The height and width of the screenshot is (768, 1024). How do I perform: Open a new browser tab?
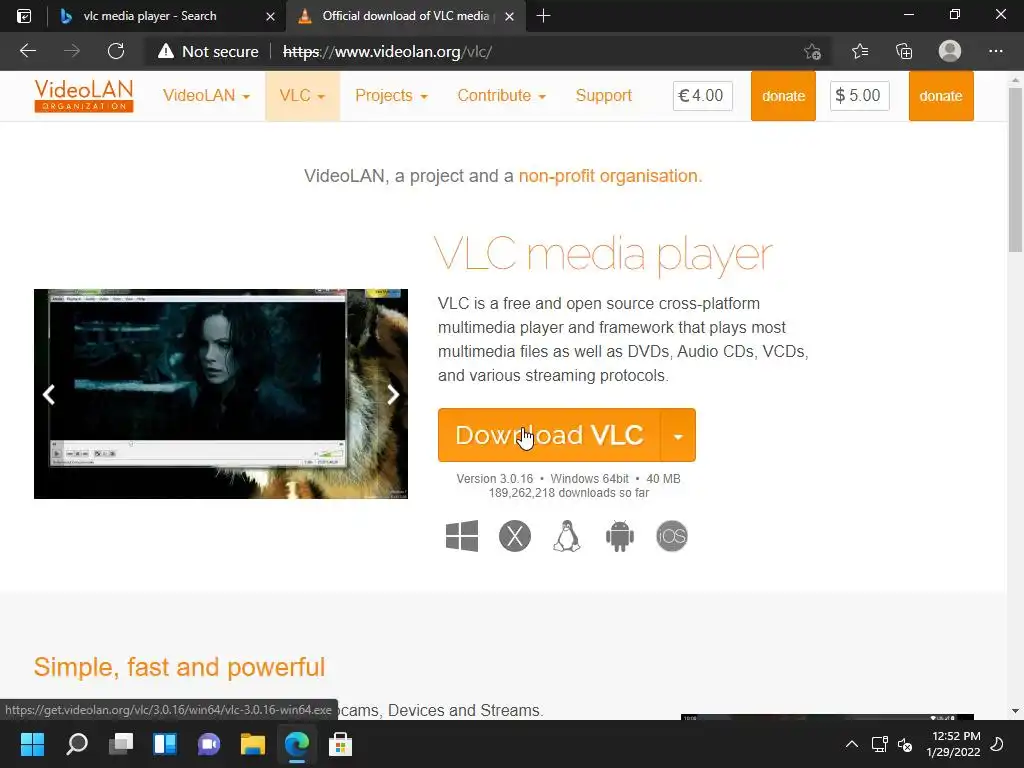pos(543,16)
